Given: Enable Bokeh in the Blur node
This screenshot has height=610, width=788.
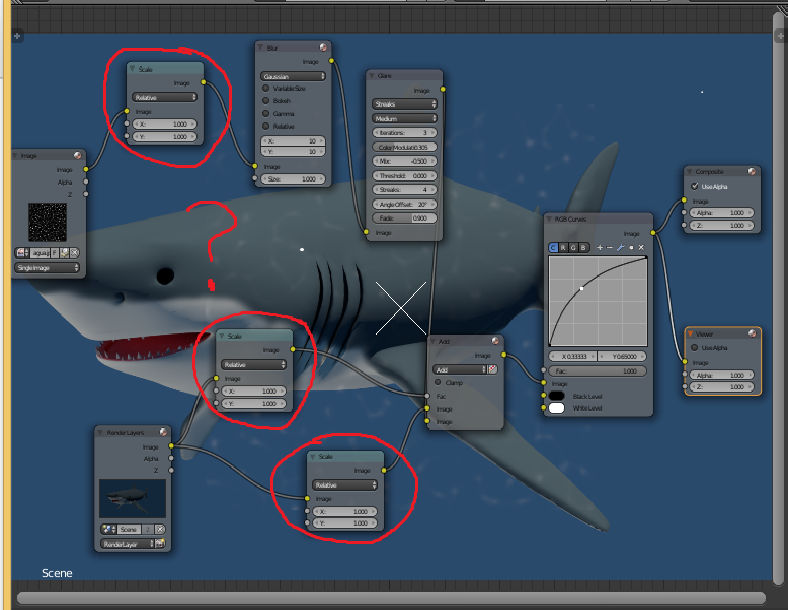Looking at the screenshot, I should (x=266, y=100).
